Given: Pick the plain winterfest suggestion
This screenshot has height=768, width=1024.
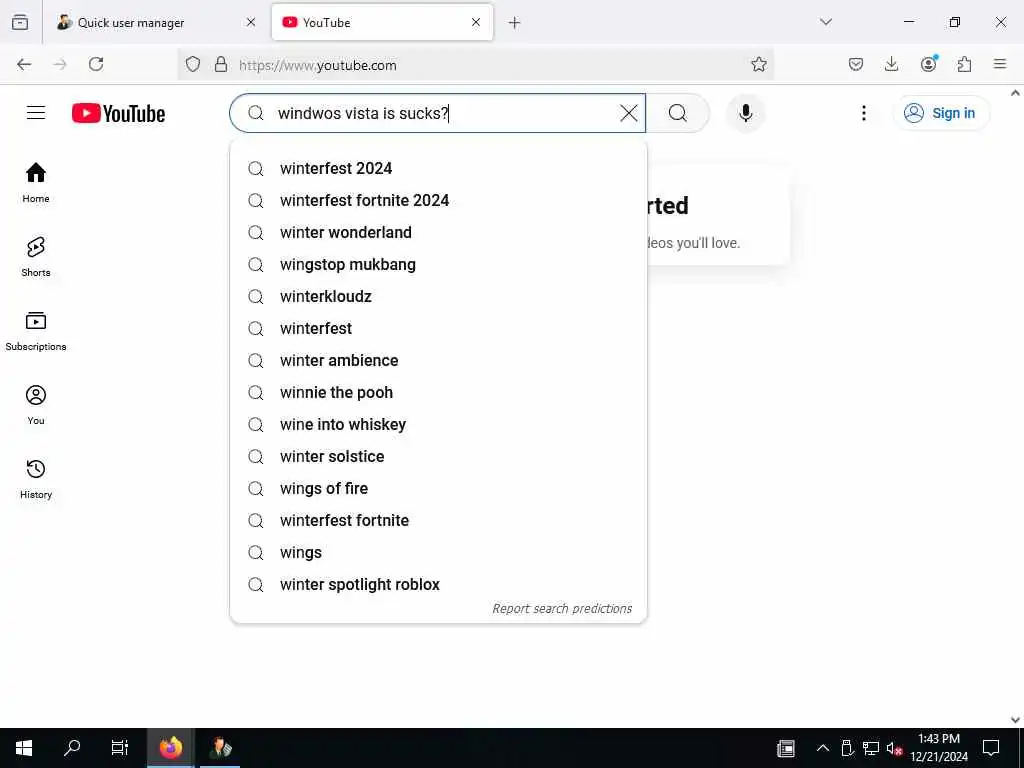Looking at the screenshot, I should point(438,328).
